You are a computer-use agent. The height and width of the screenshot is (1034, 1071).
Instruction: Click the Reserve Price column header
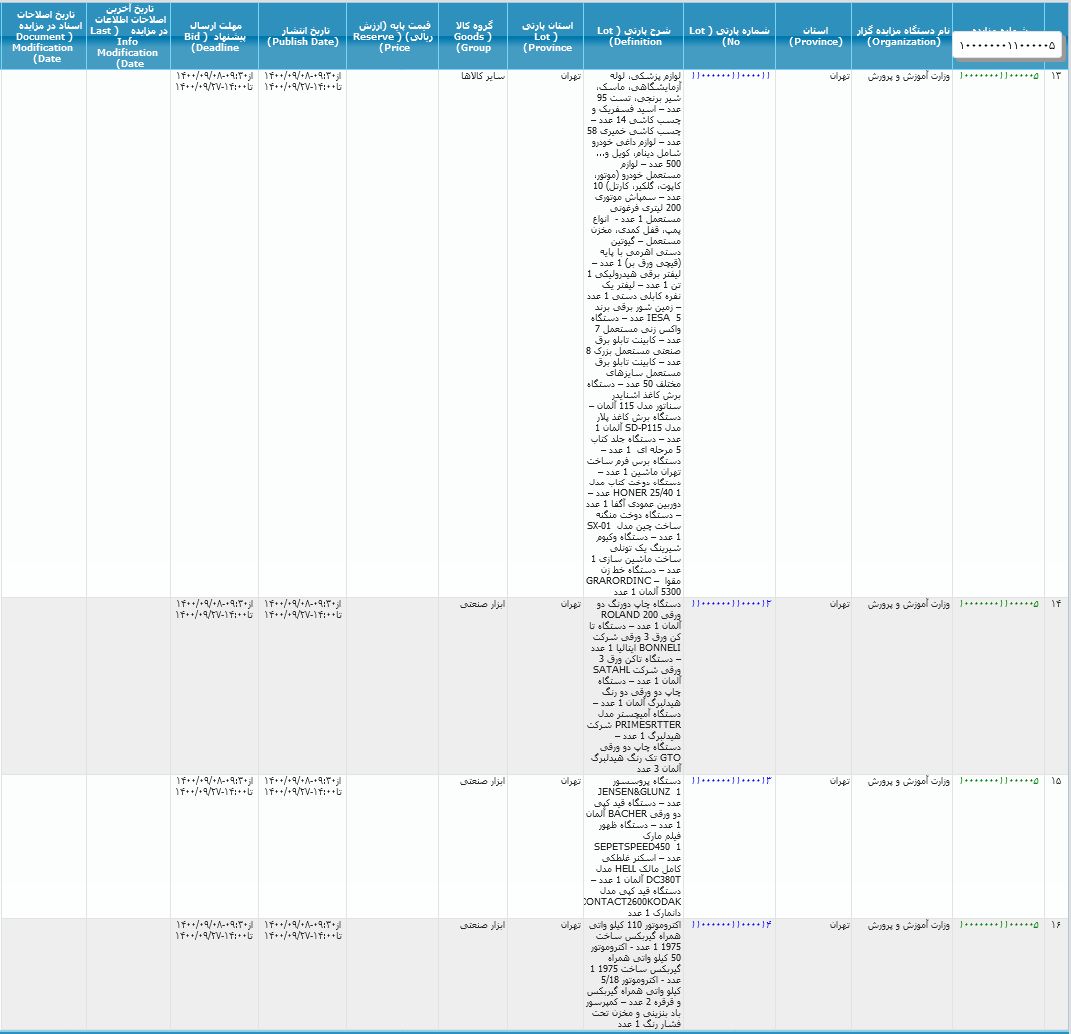[x=392, y=36]
